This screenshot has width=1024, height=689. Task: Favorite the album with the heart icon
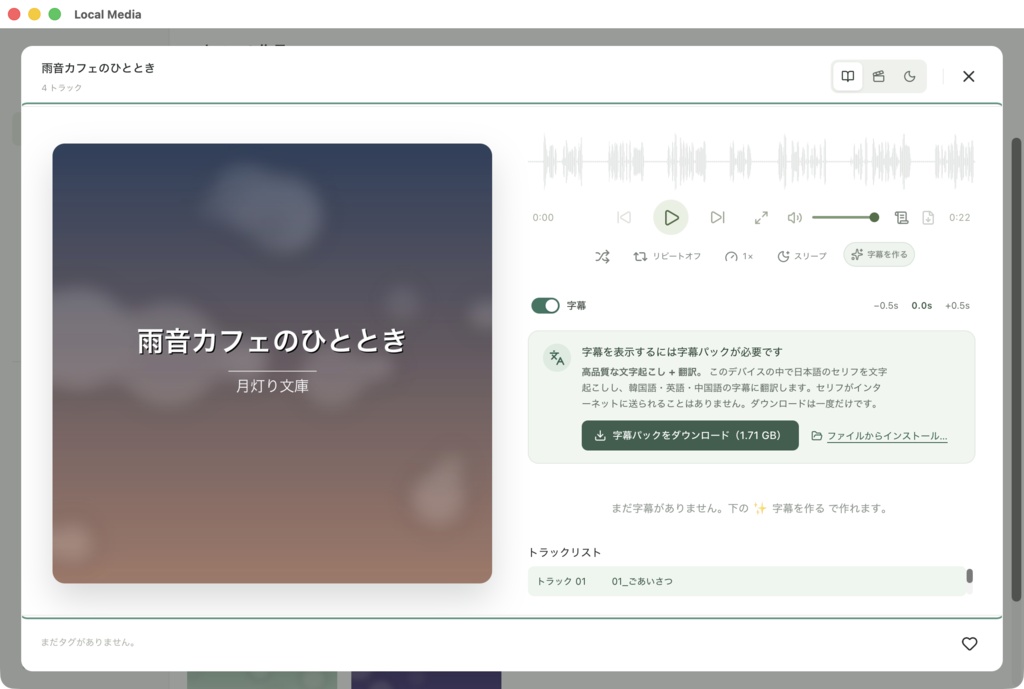(969, 644)
